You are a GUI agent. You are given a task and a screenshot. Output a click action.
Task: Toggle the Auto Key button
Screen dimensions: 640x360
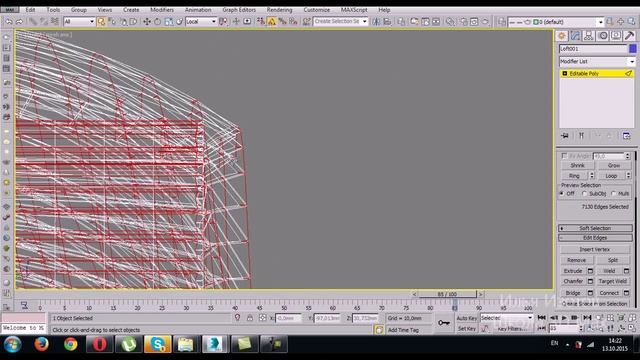click(x=467, y=318)
